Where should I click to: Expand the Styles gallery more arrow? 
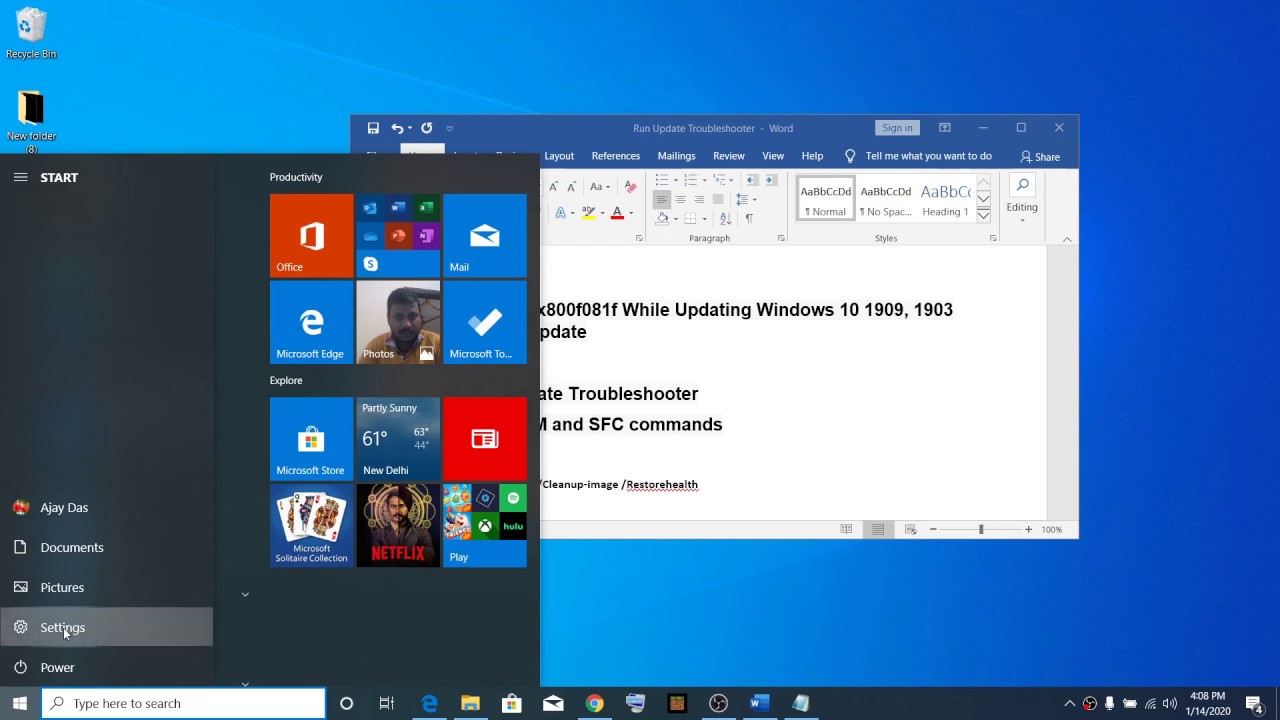tap(984, 214)
